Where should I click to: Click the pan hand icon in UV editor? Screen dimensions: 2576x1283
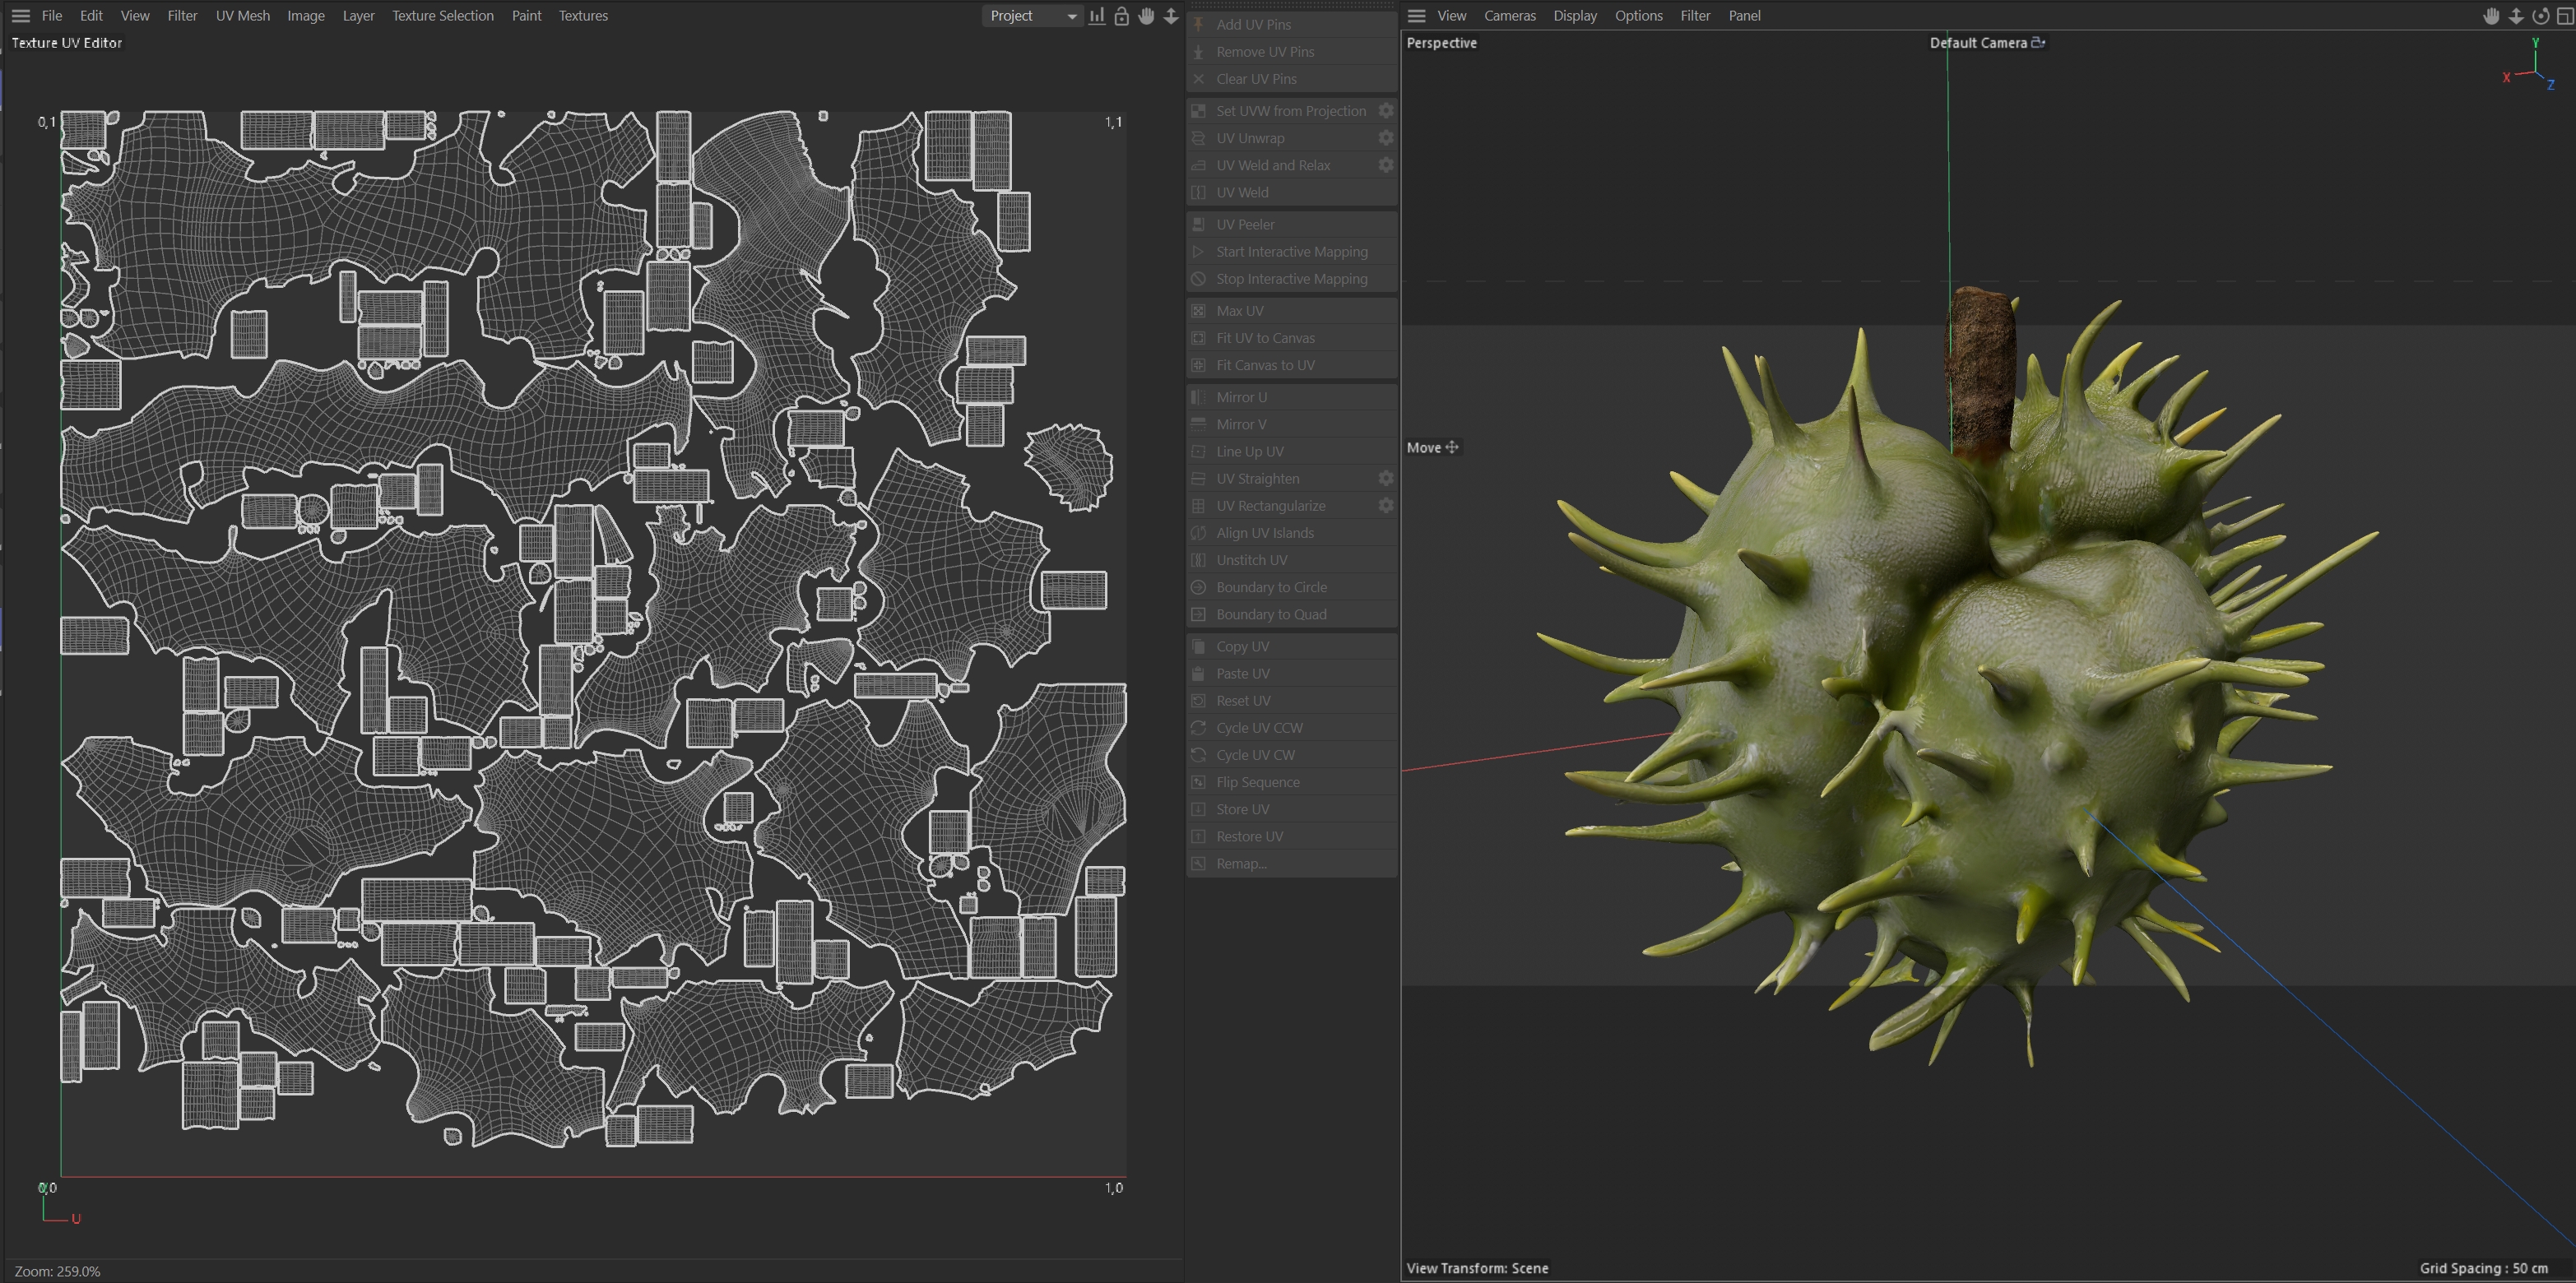[1146, 16]
